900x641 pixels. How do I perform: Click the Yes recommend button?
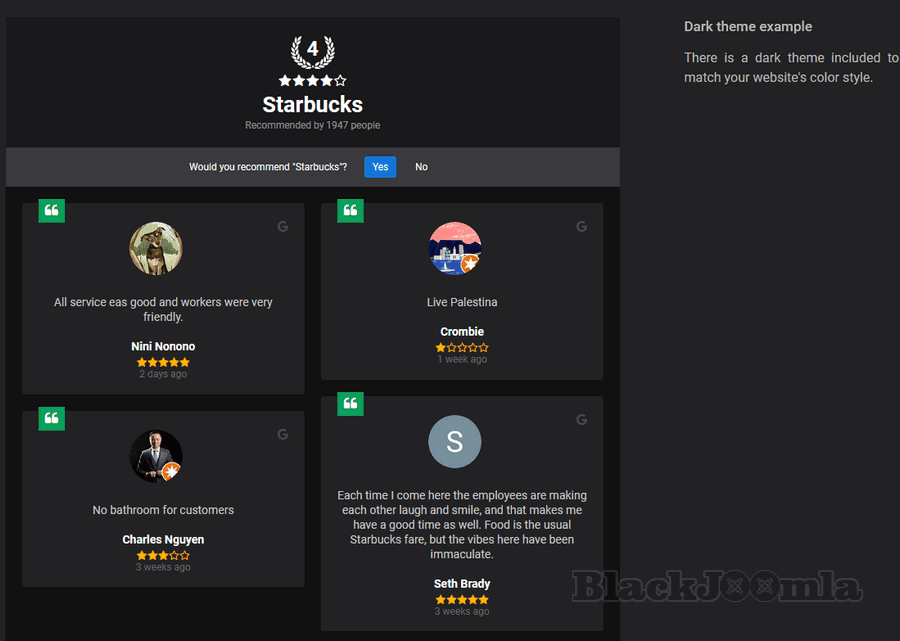380,167
